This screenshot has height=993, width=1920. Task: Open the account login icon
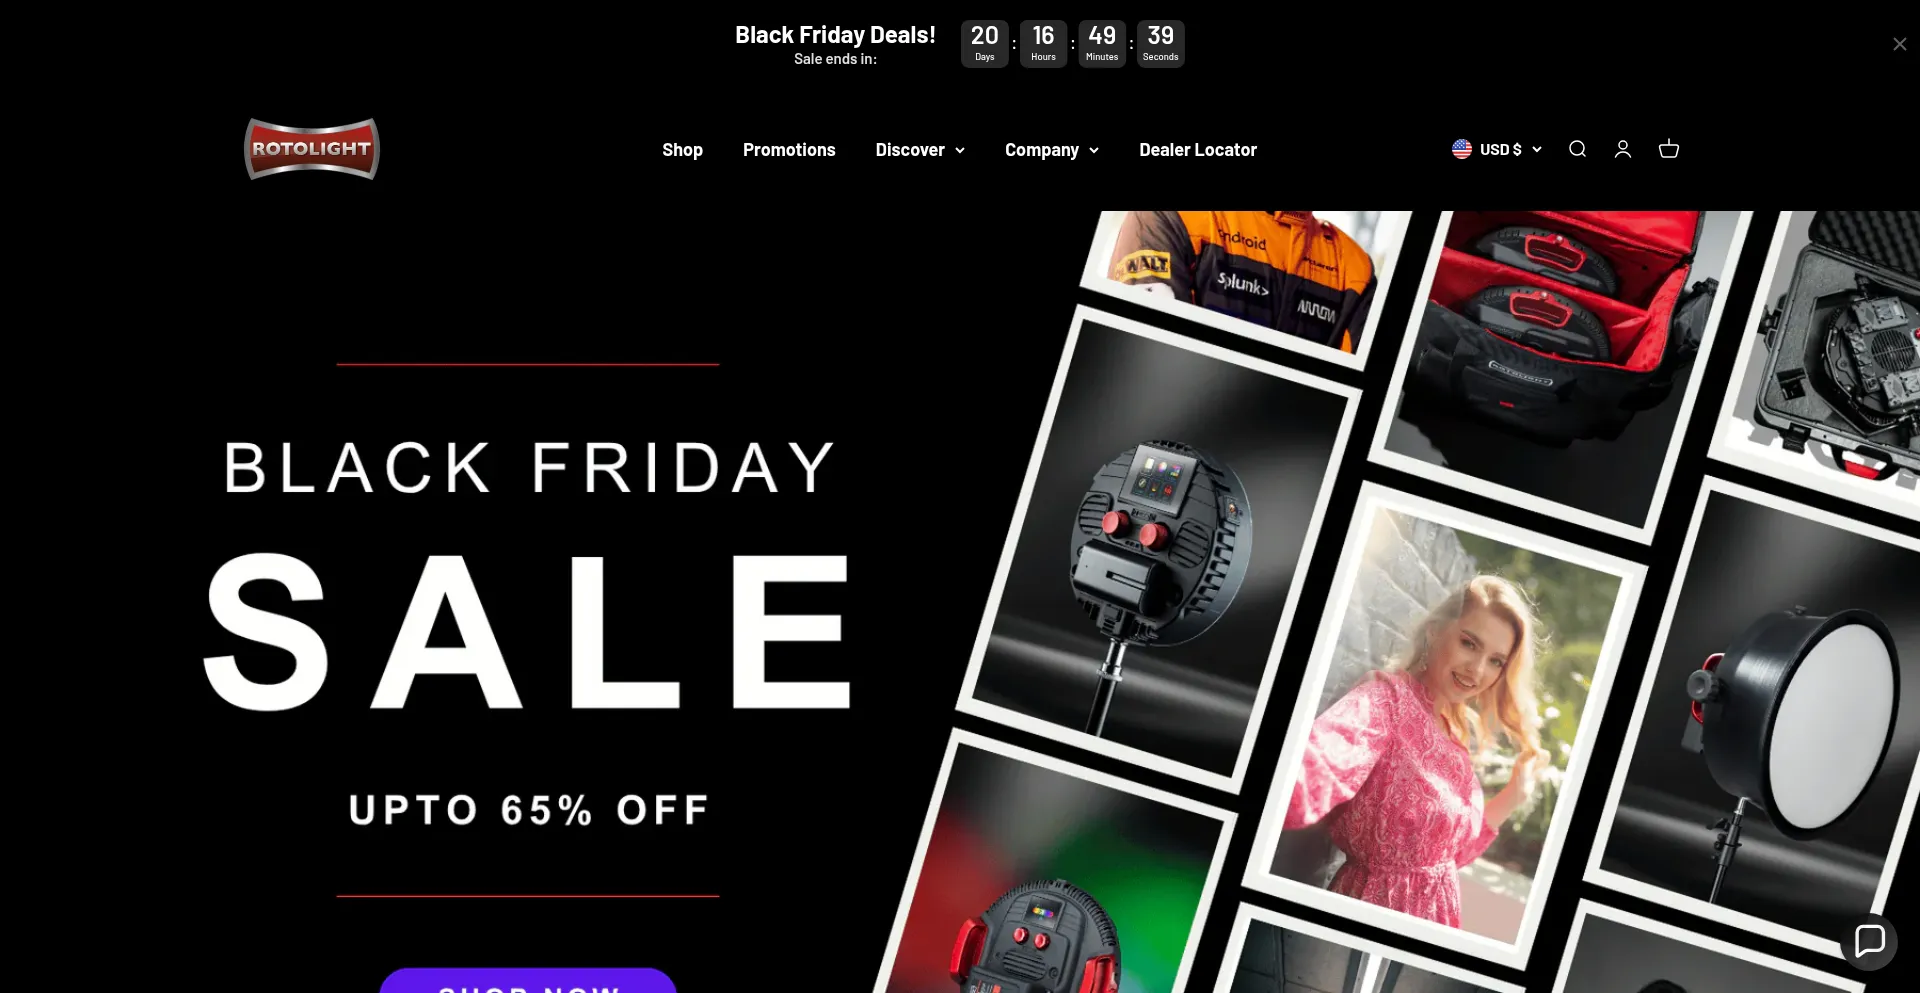(1623, 149)
